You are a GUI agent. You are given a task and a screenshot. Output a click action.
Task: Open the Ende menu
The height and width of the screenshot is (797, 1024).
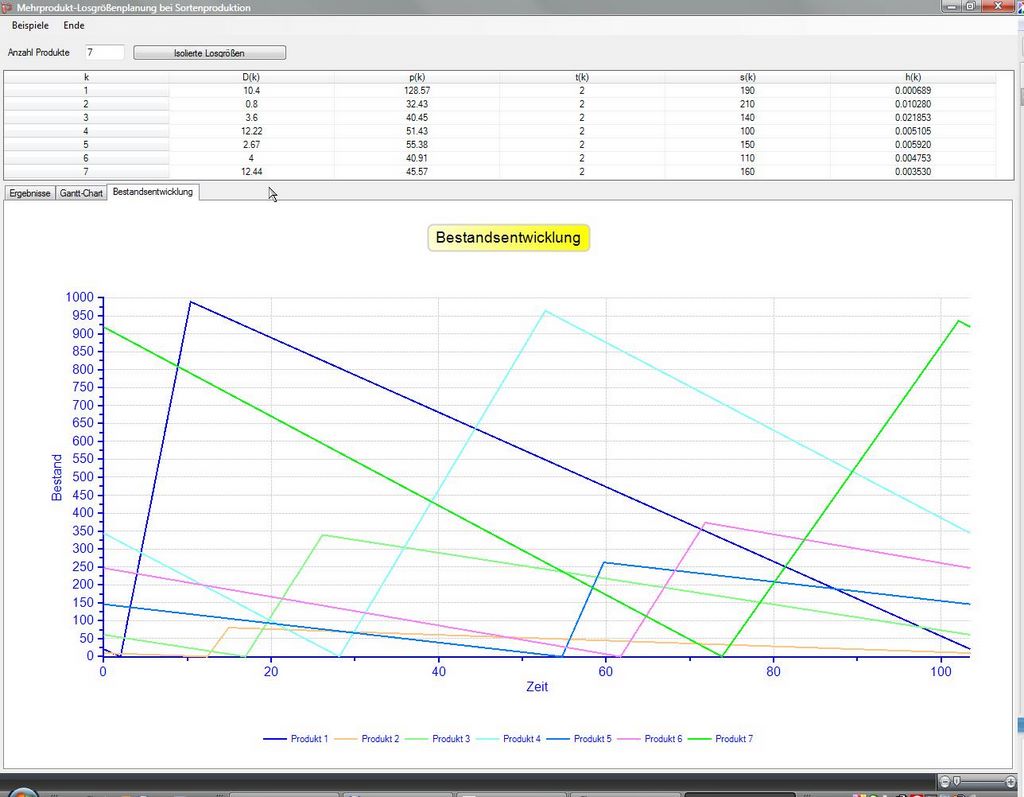point(74,25)
